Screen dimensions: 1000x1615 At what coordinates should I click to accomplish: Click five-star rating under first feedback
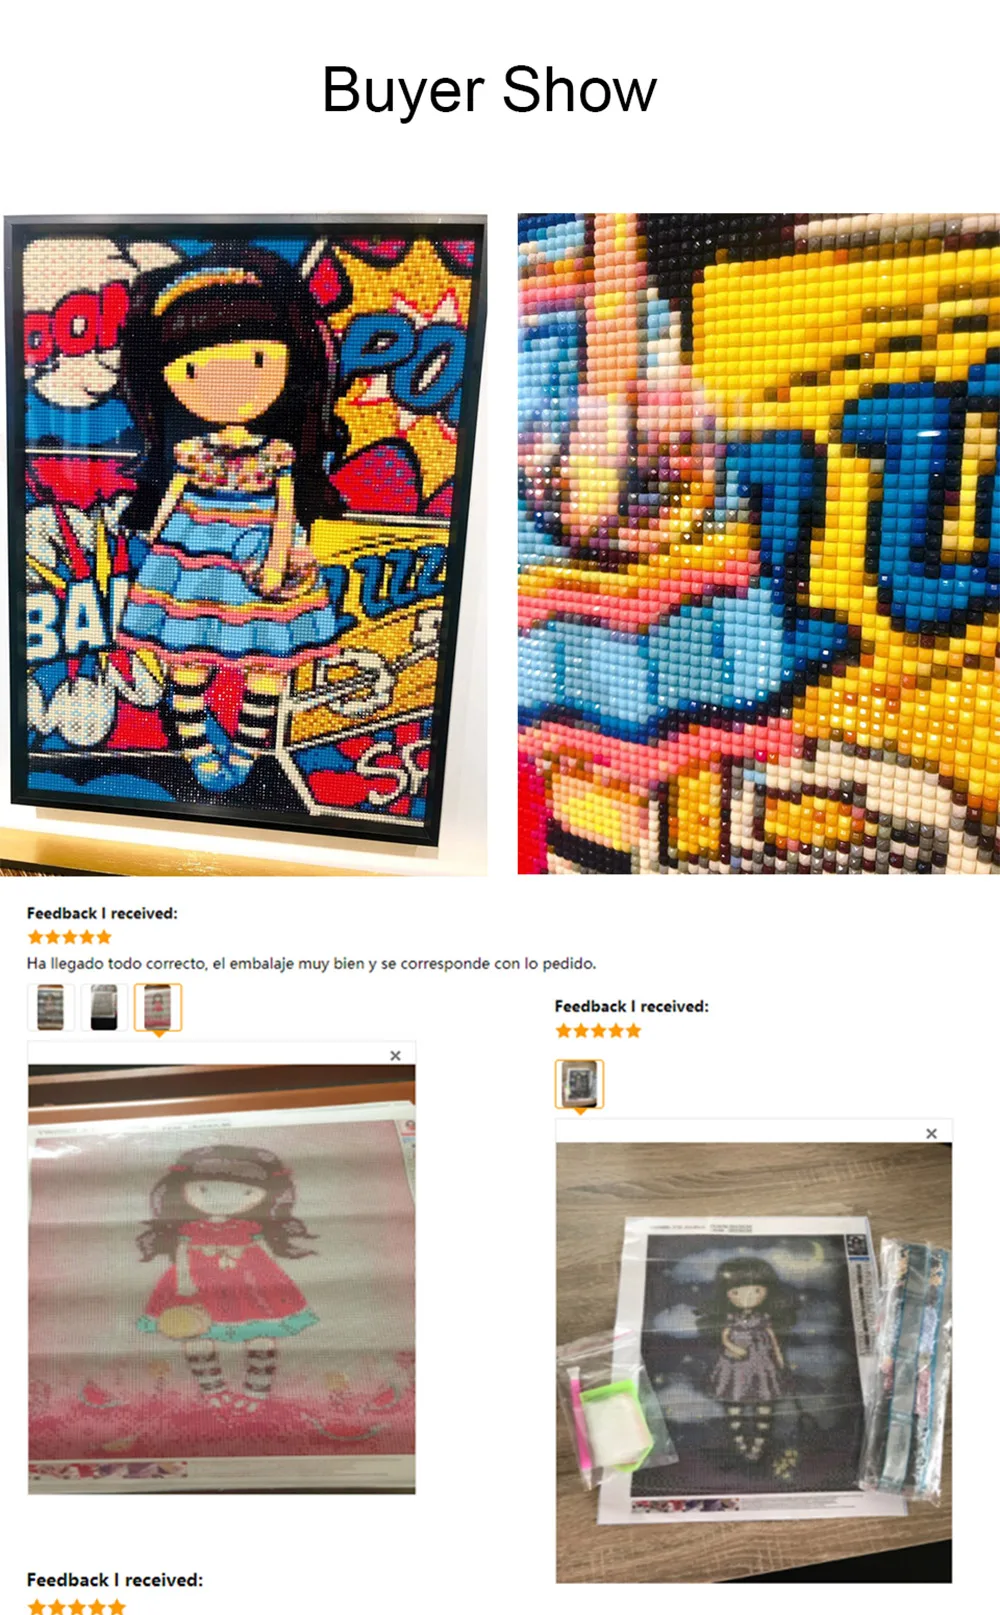pos(70,937)
